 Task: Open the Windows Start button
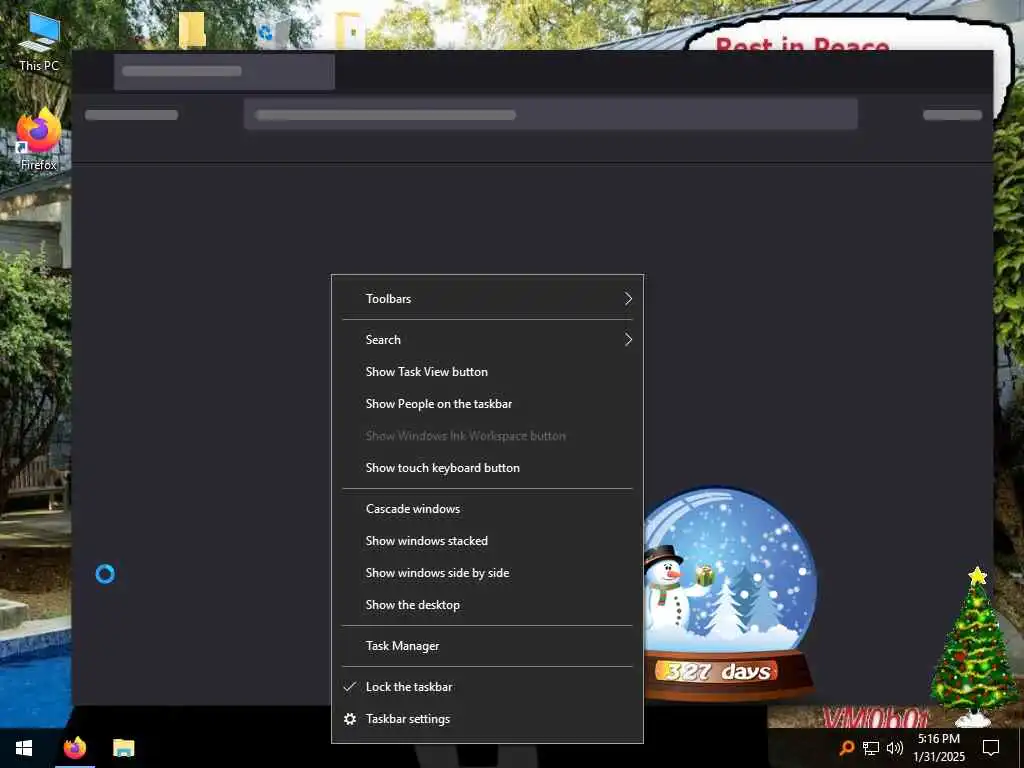pyautogui.click(x=24, y=748)
